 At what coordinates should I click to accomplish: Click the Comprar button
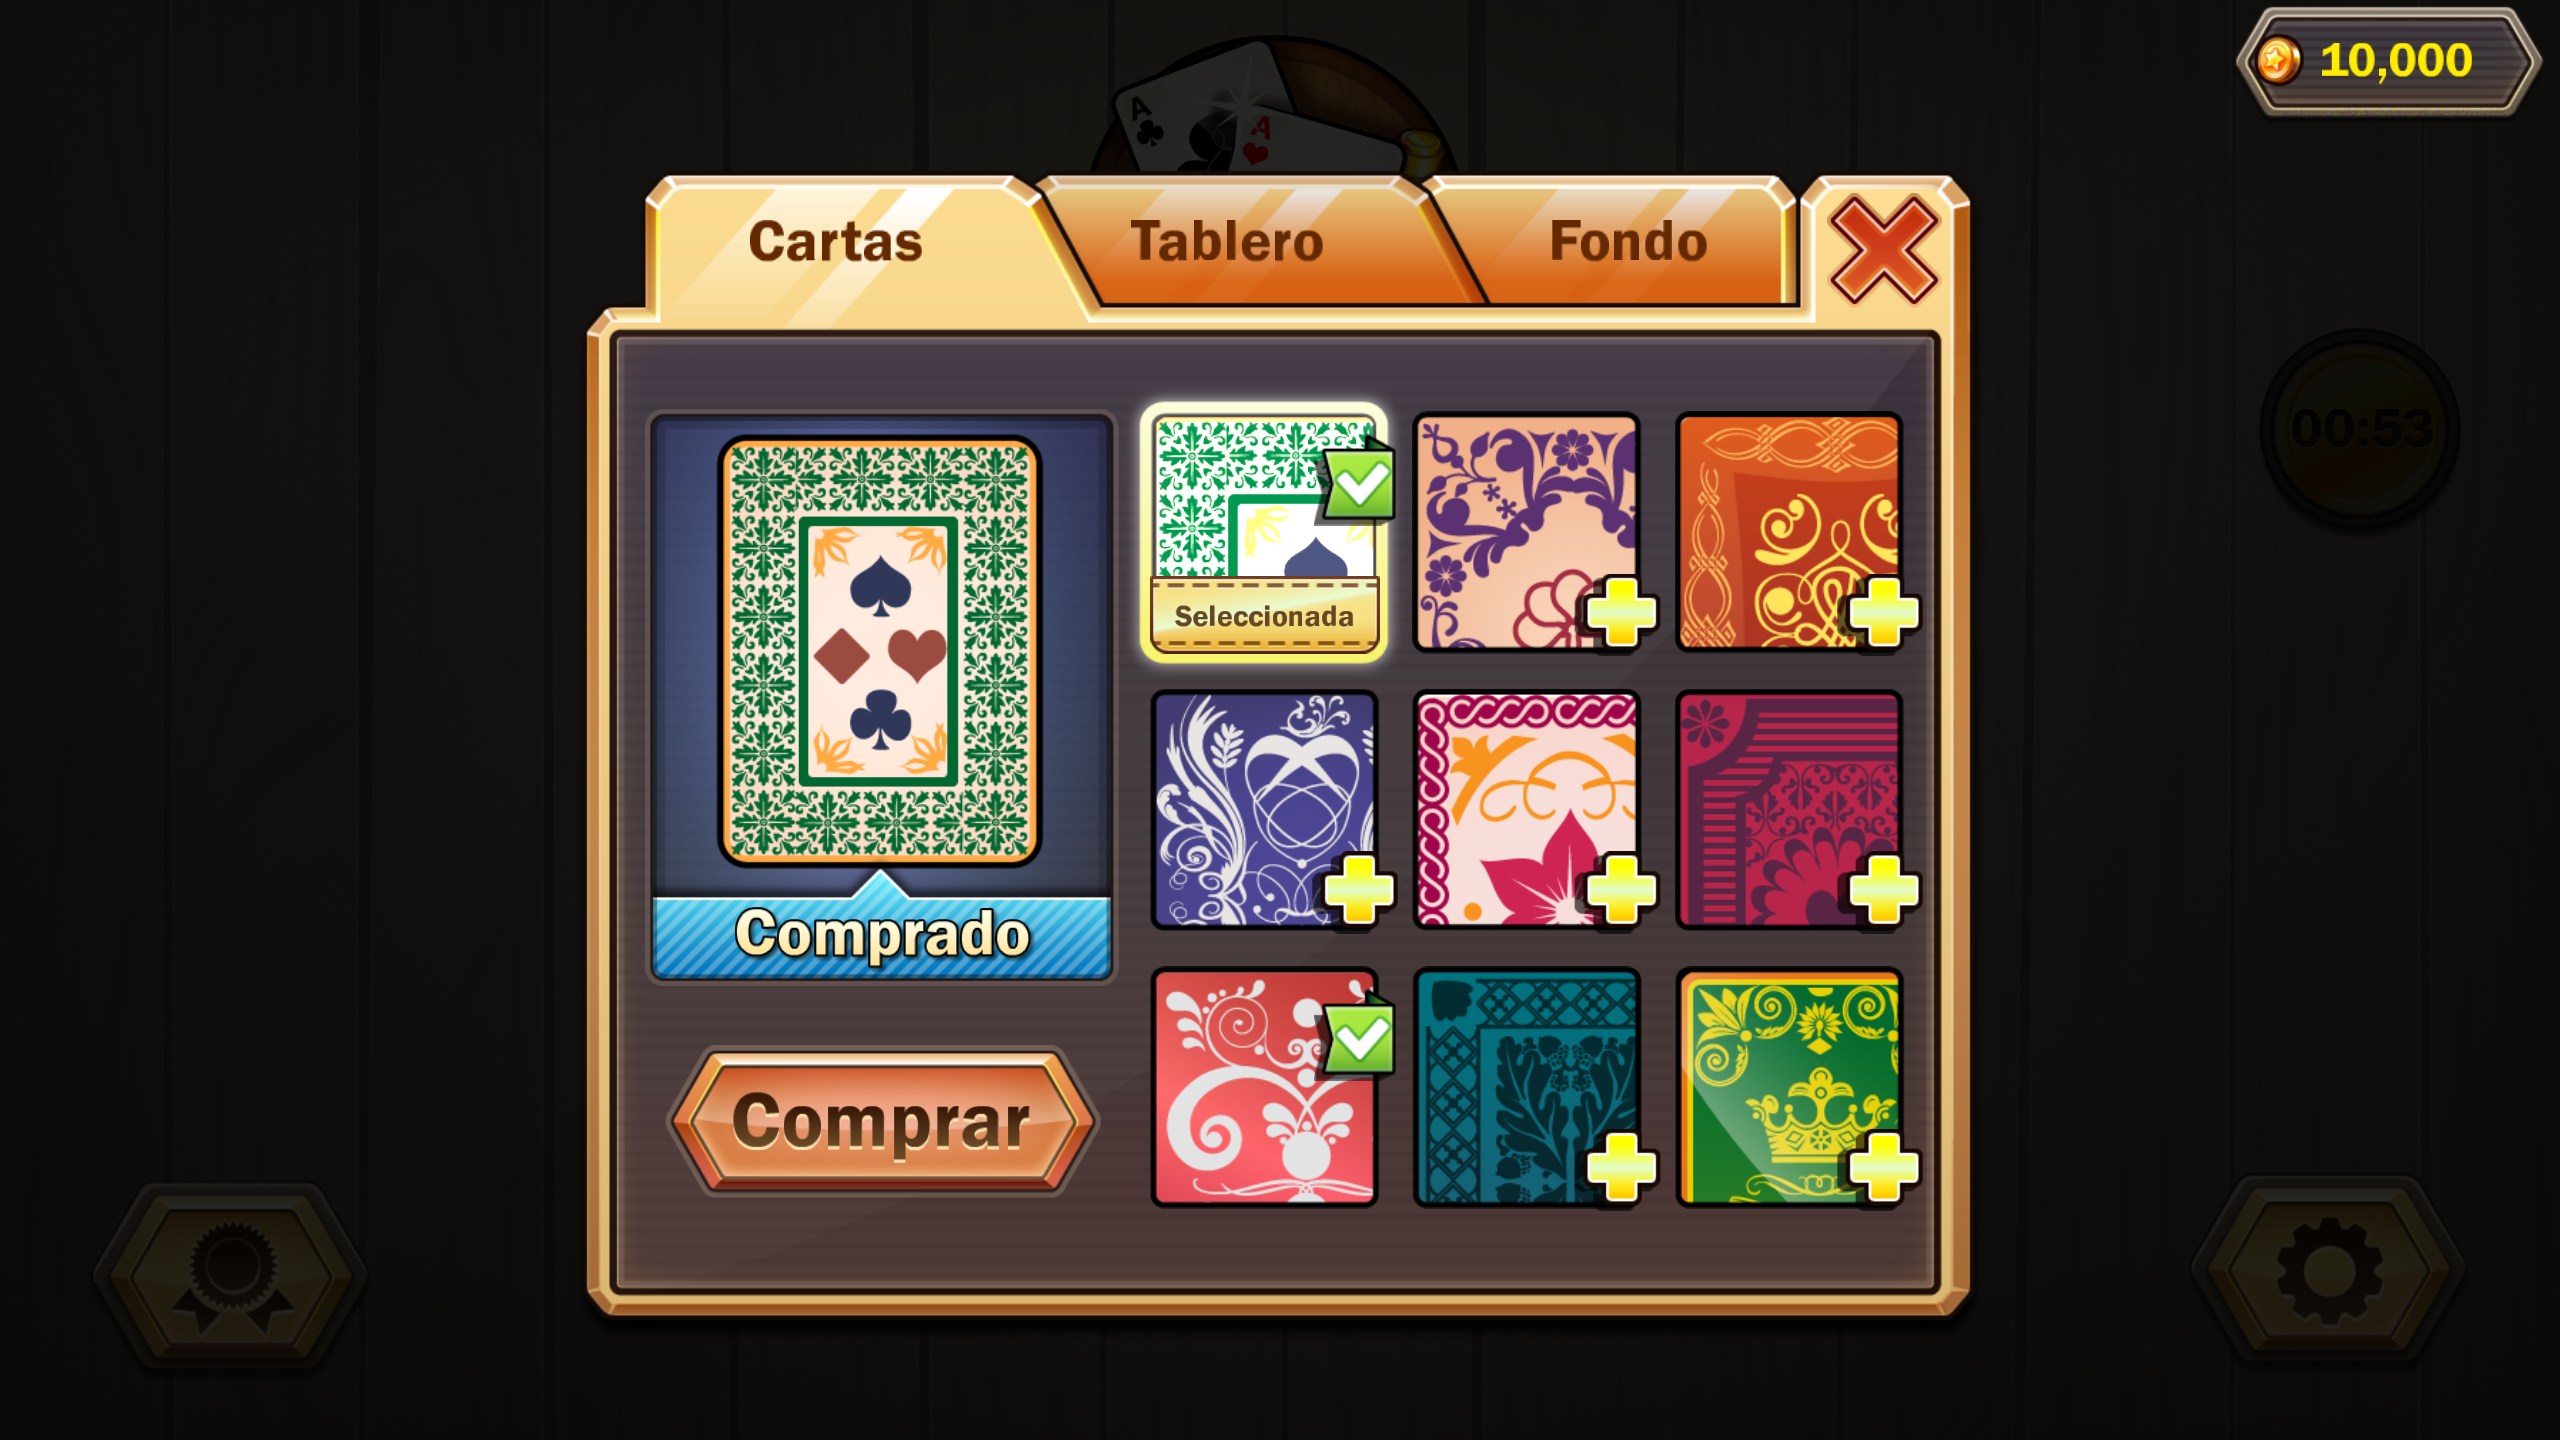coord(882,1121)
